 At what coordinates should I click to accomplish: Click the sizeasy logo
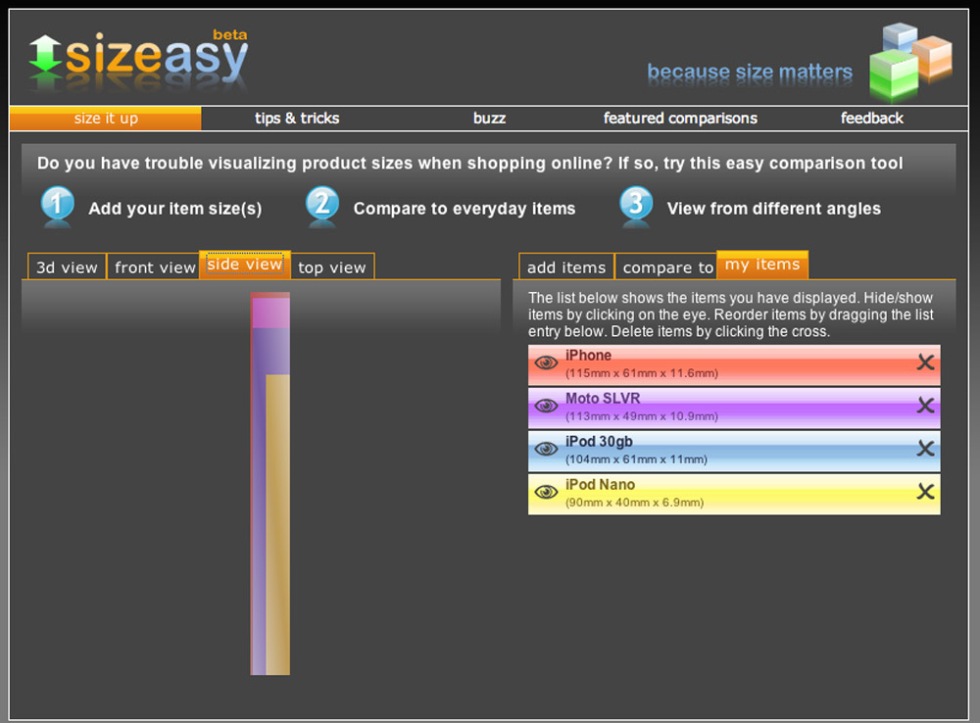(x=140, y=58)
